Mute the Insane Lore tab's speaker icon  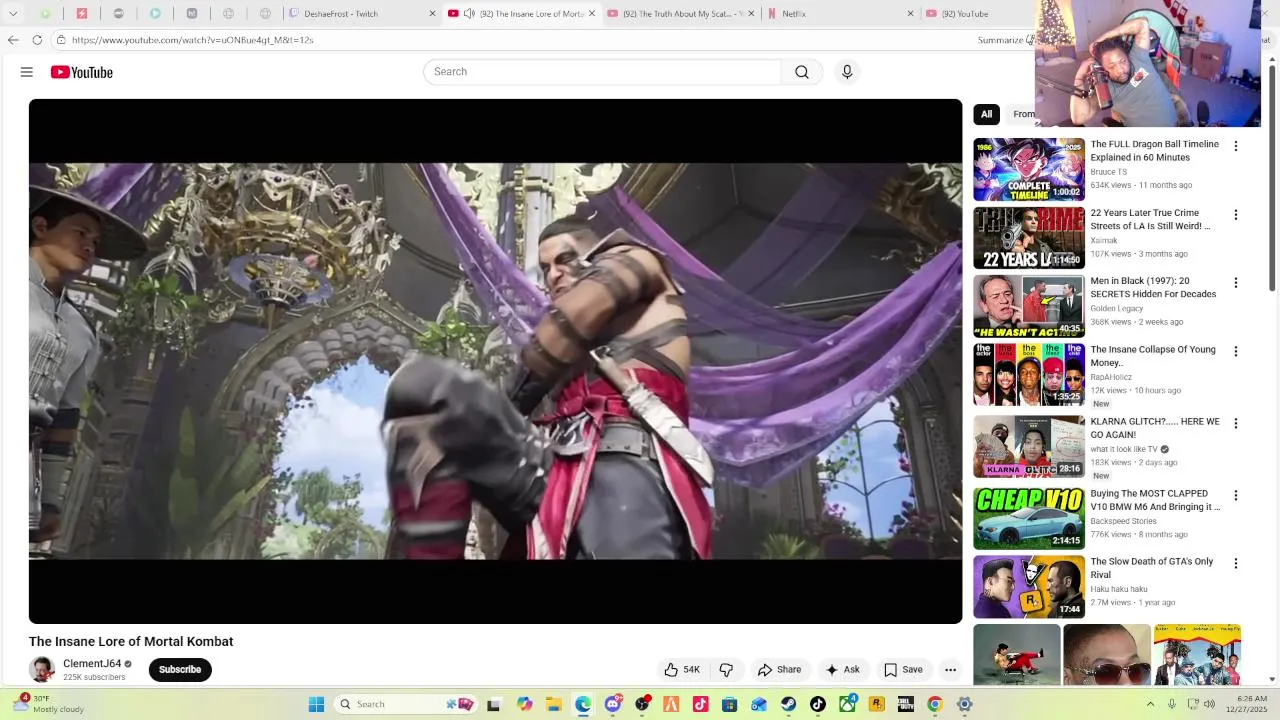tap(469, 14)
